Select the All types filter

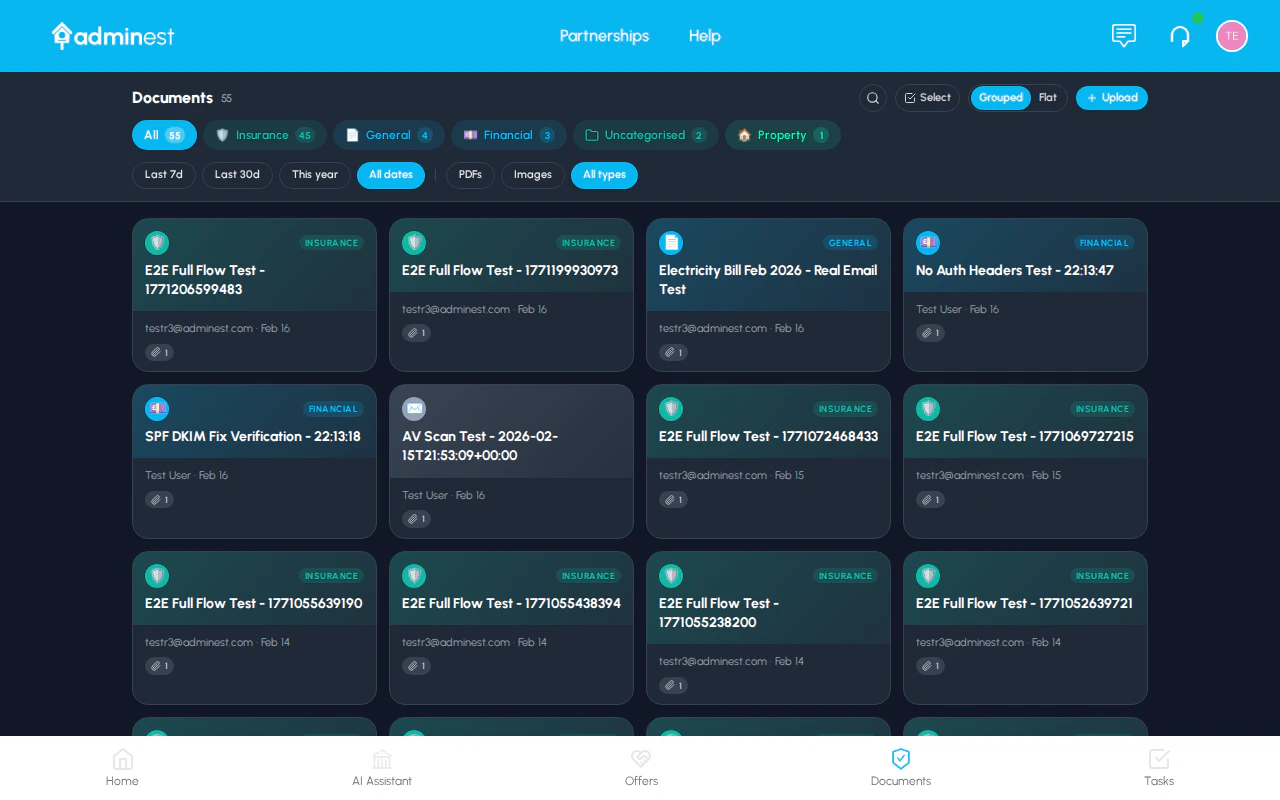point(604,175)
